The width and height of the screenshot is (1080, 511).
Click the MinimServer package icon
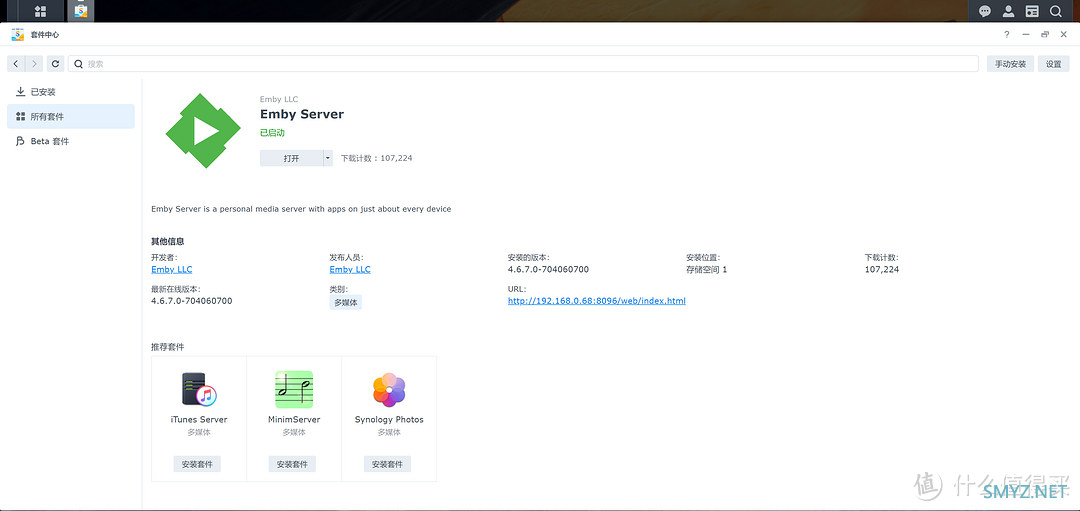tap(294, 389)
